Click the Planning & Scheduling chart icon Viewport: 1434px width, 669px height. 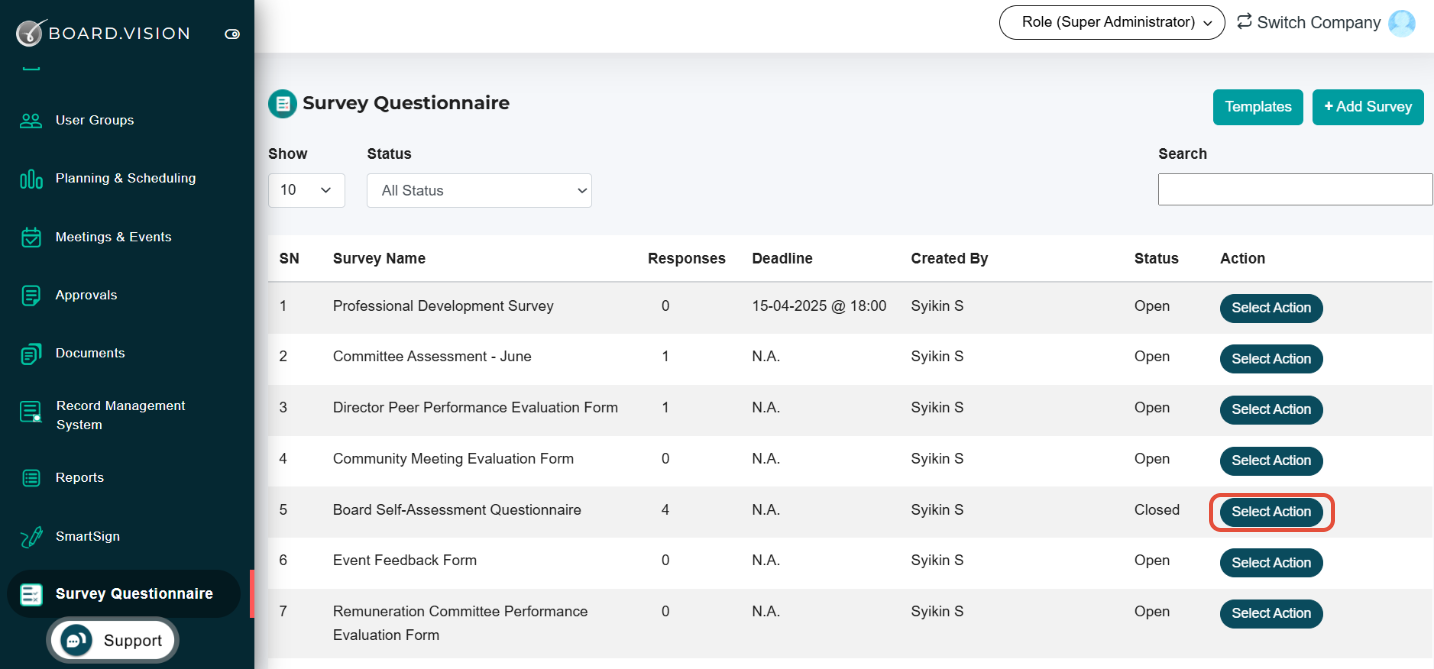pyautogui.click(x=31, y=179)
